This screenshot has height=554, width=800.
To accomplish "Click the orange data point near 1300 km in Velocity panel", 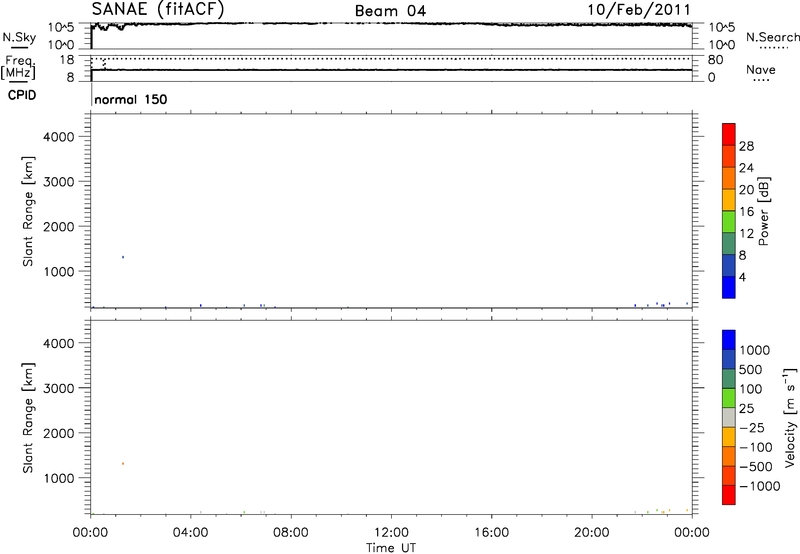I will click(x=123, y=464).
